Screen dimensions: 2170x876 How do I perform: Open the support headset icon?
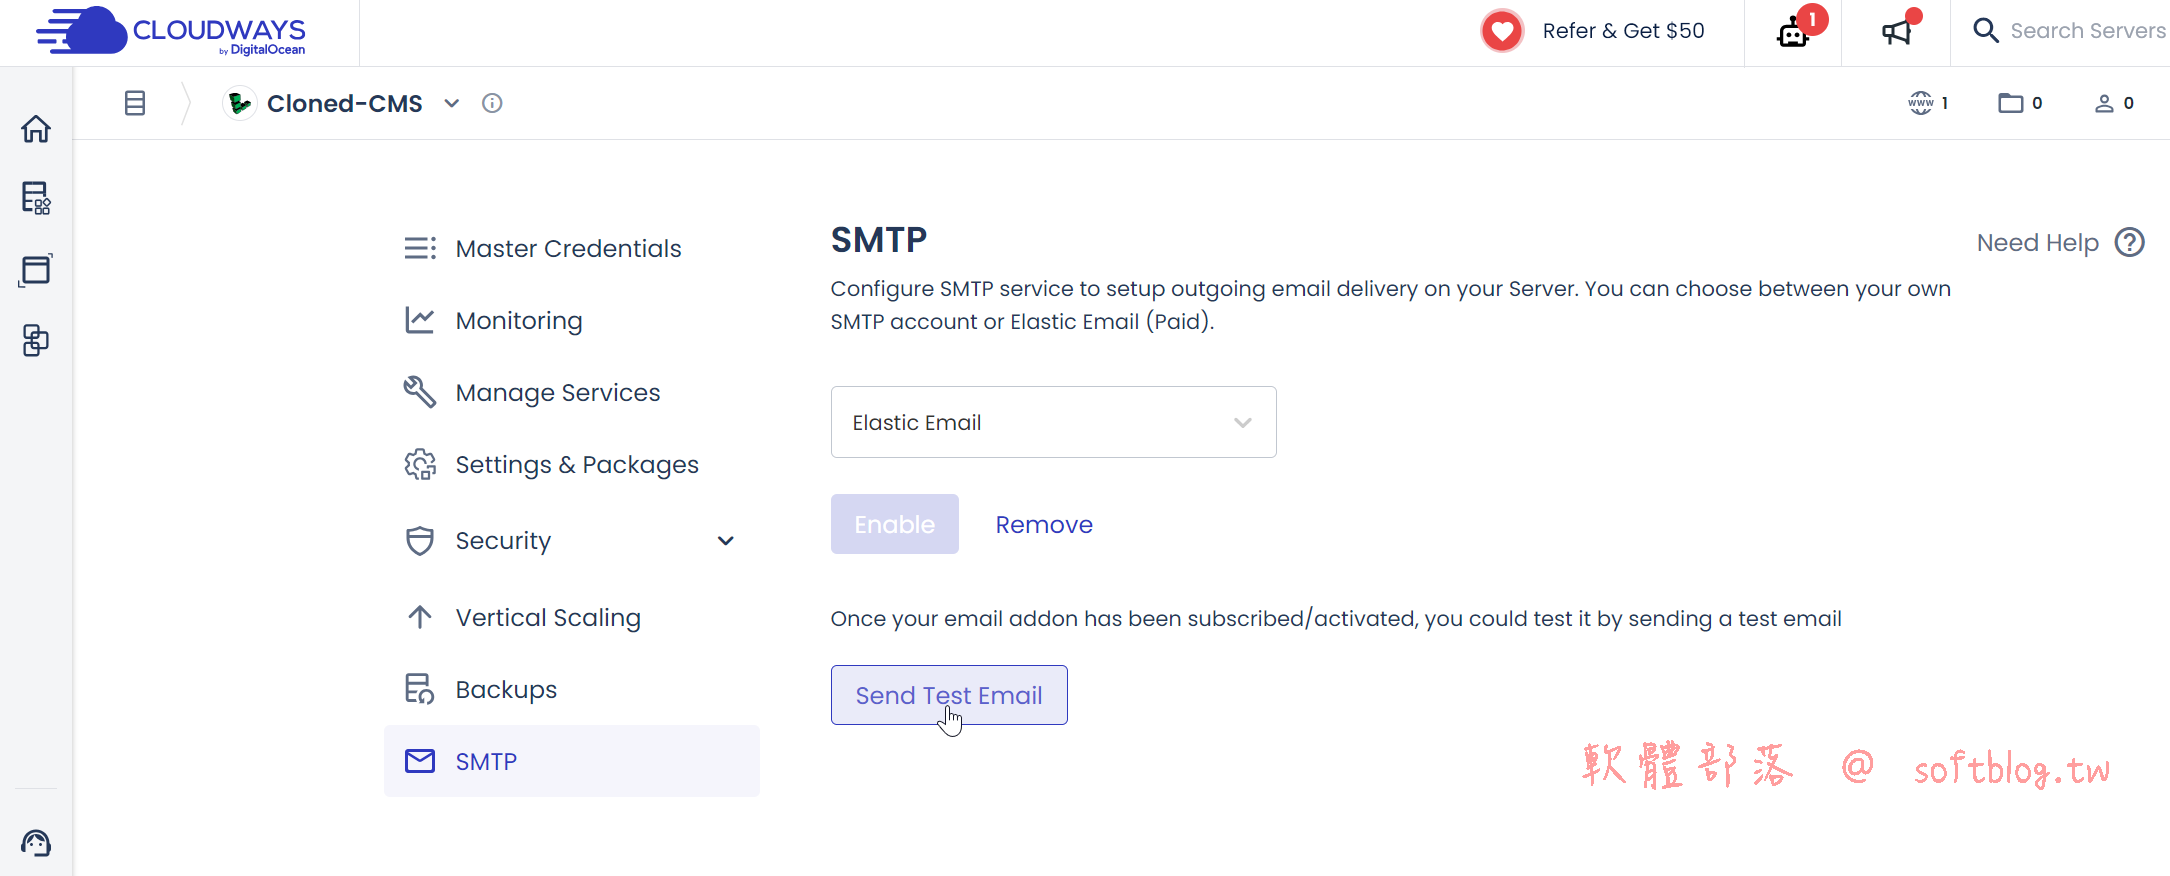click(36, 843)
